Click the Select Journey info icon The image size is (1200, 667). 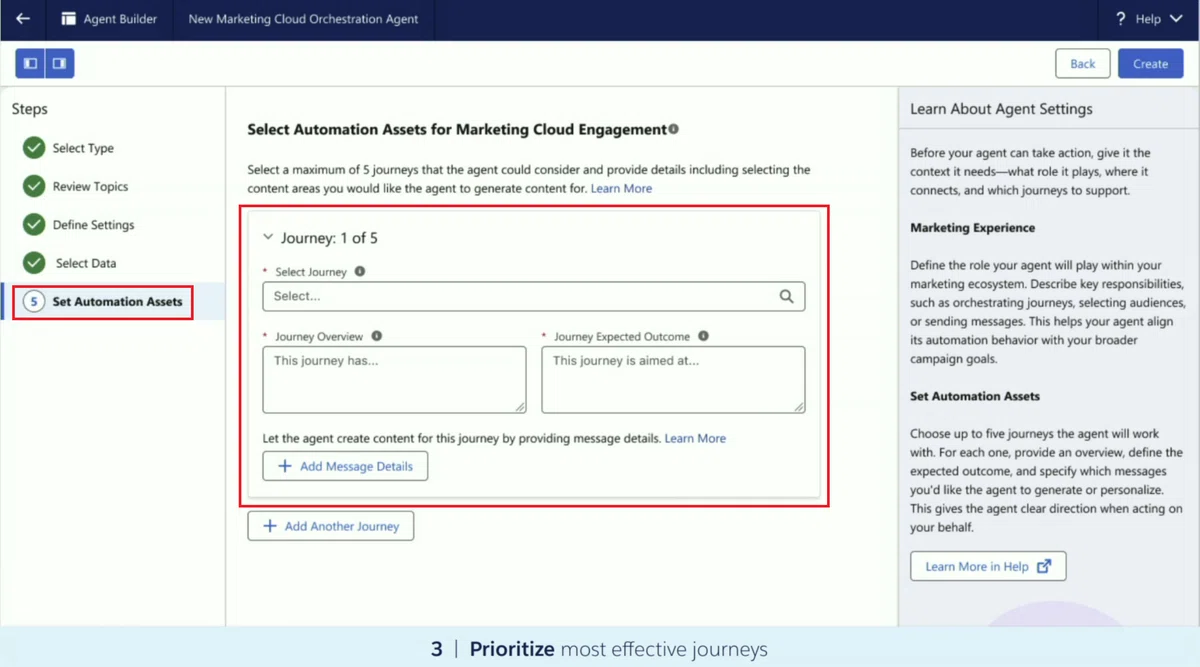coord(360,271)
